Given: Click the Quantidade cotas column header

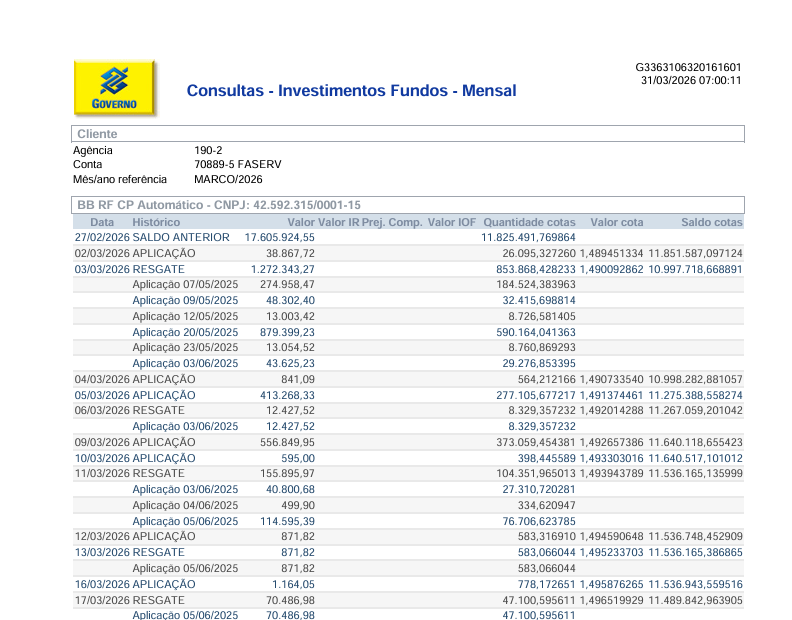Looking at the screenshot, I should (529, 222).
